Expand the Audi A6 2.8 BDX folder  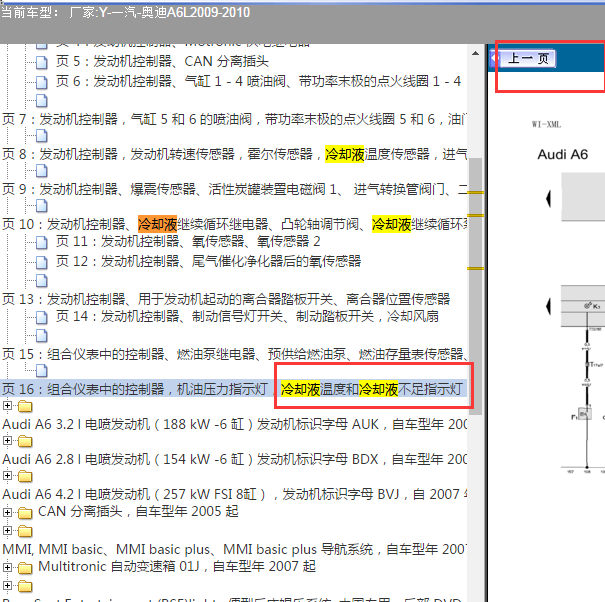click(x=7, y=440)
